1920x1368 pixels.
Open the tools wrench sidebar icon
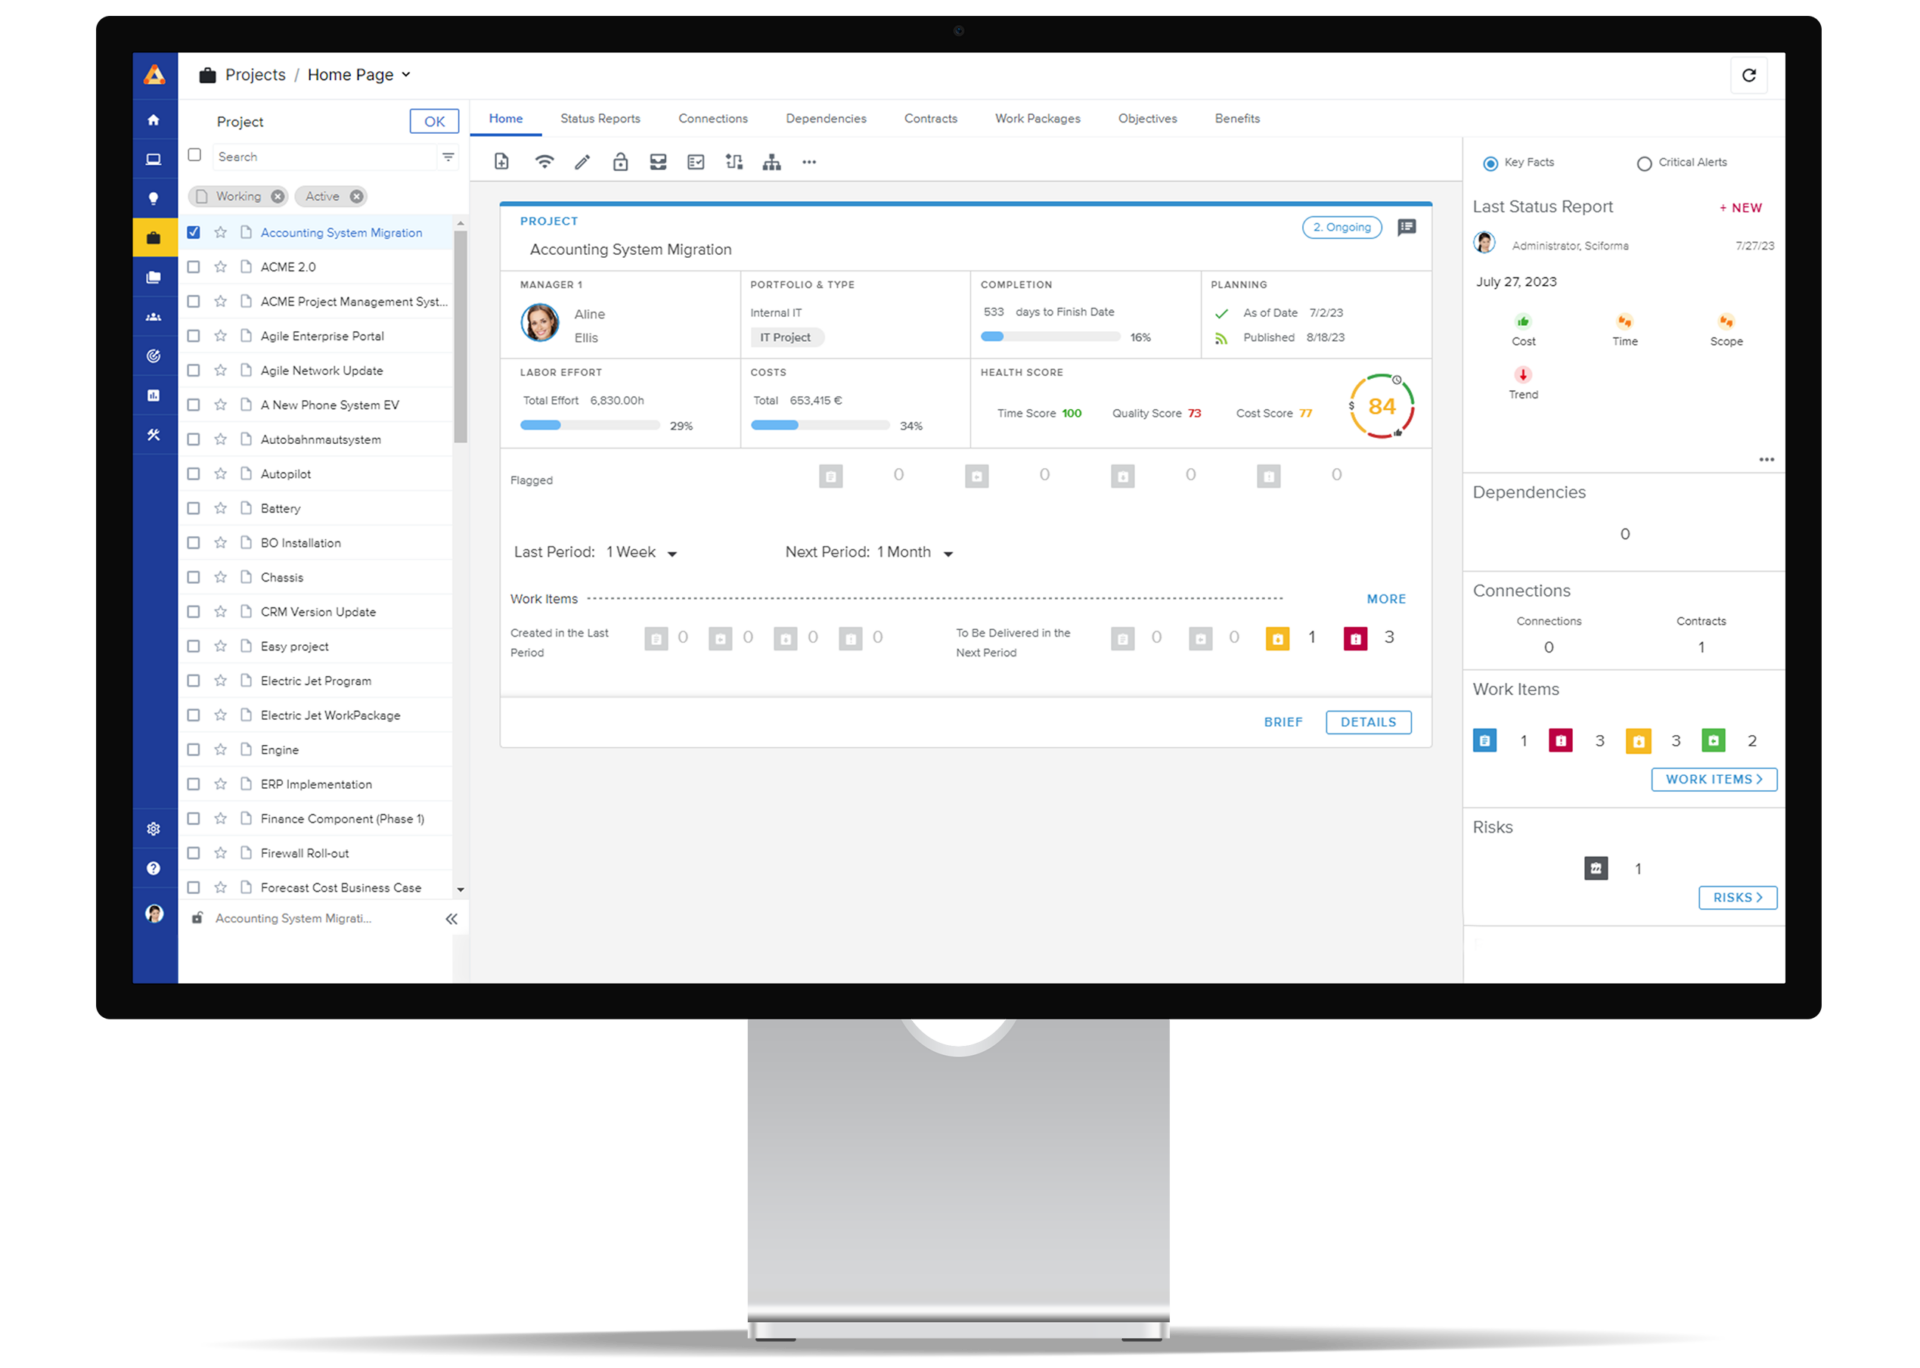coord(153,435)
